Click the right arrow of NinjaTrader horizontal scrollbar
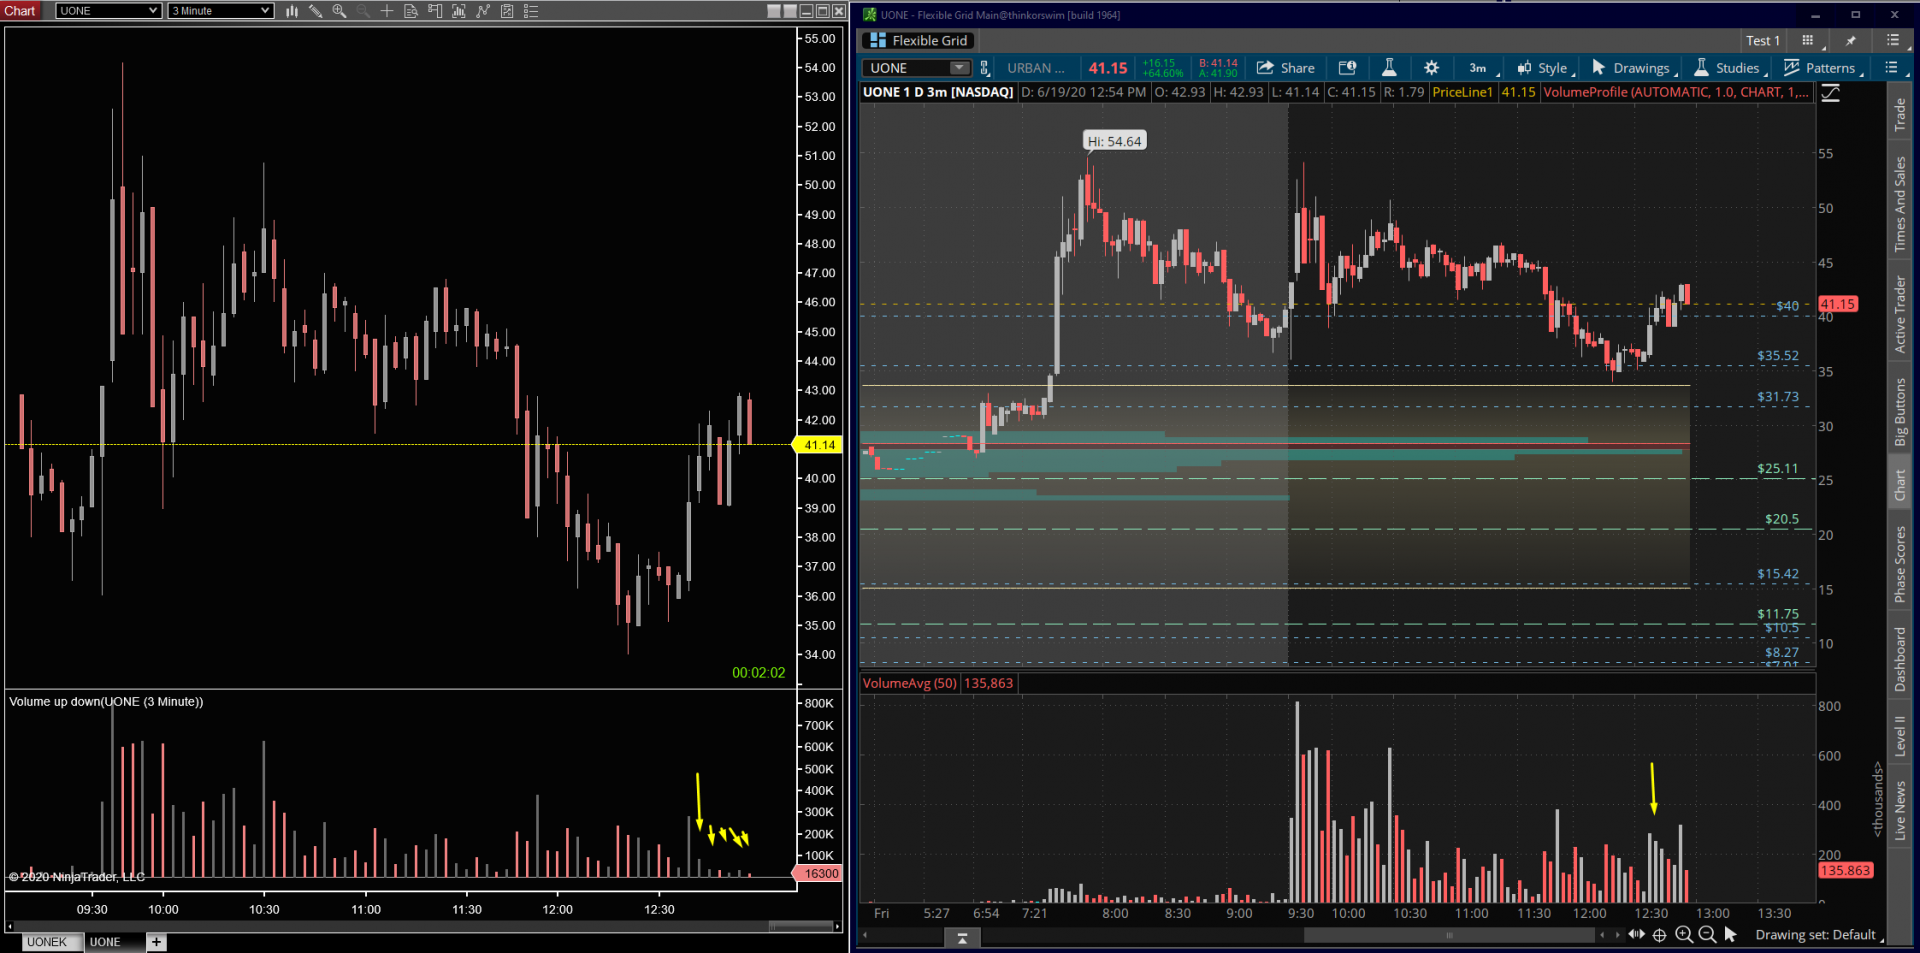 [x=838, y=927]
